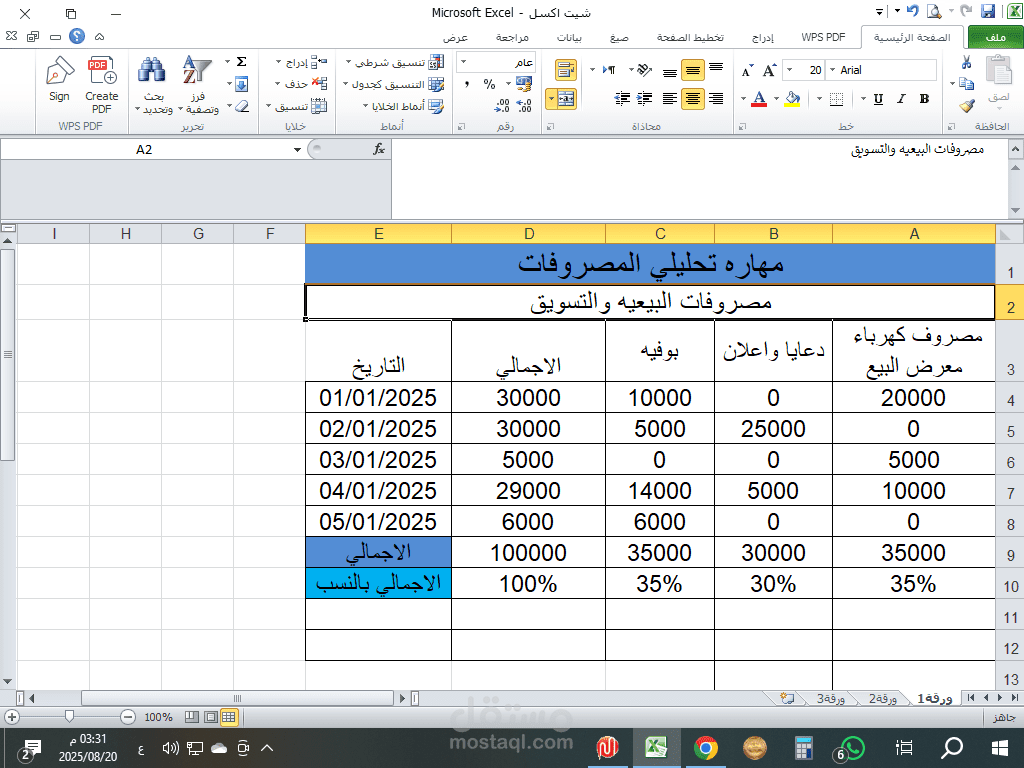Click the AutoSum sigma icon
The width and height of the screenshot is (1024, 768).
241,62
